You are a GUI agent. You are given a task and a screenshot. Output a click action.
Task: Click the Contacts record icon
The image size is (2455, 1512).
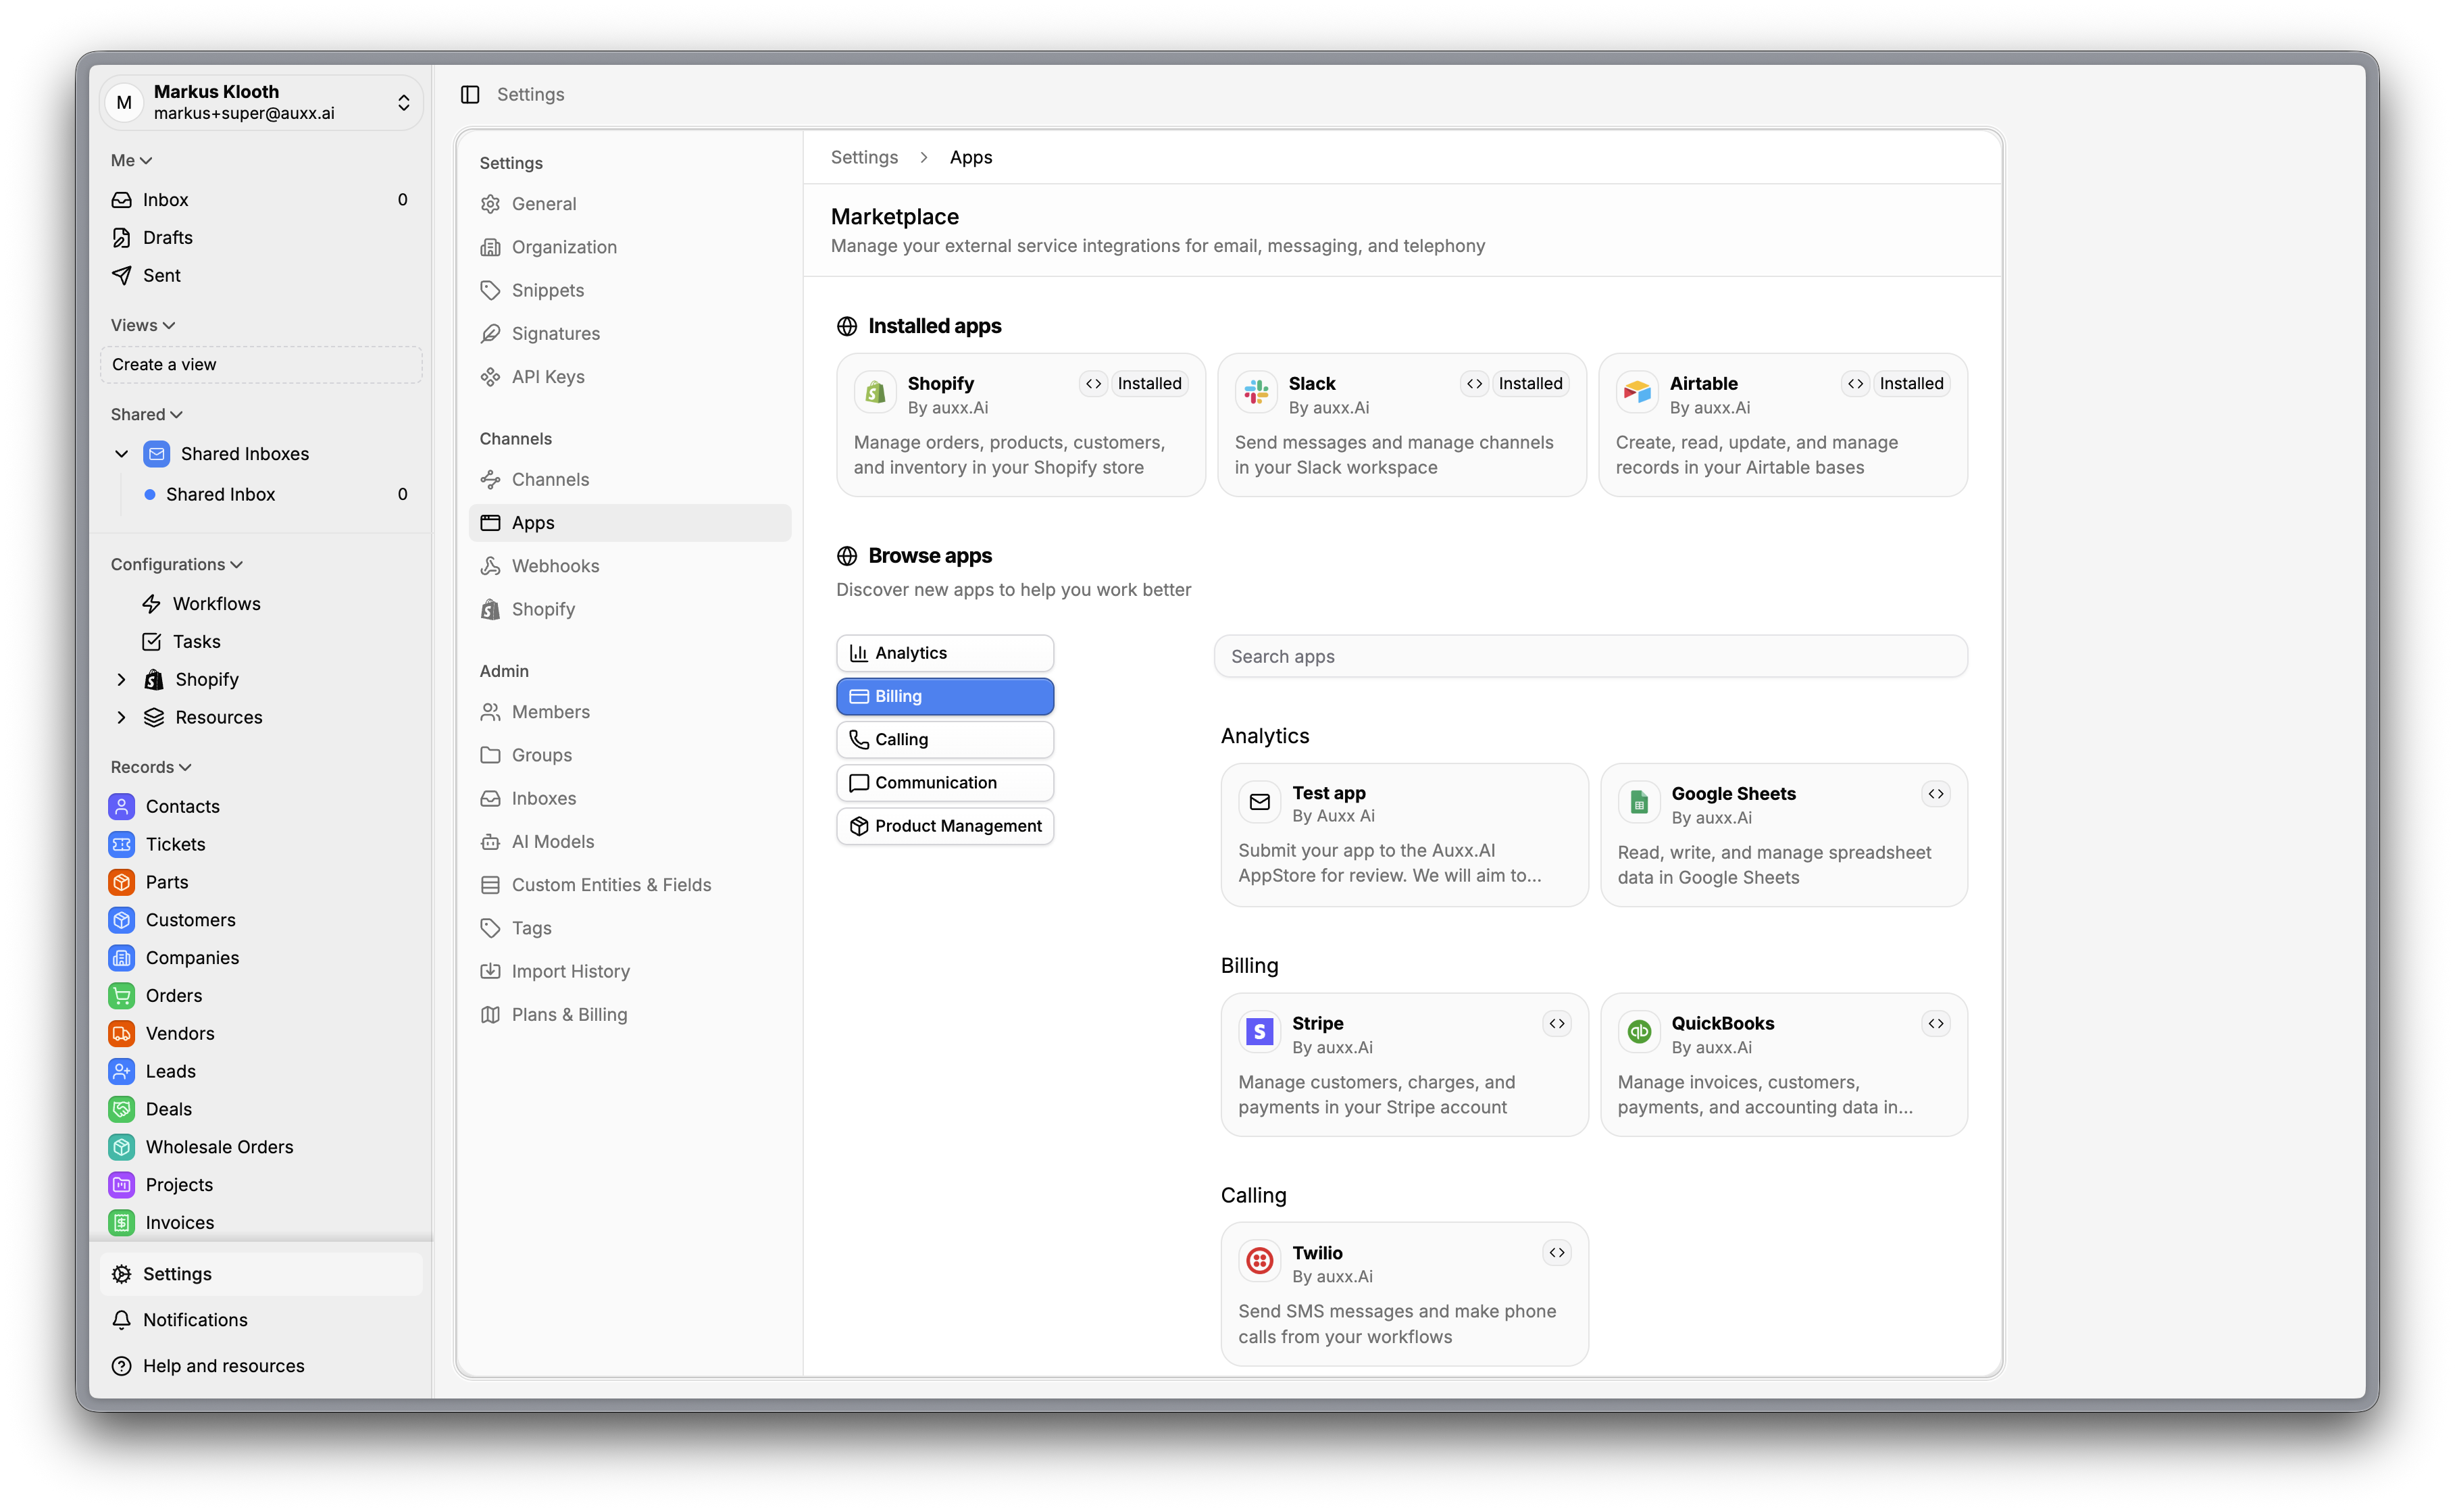[x=122, y=806]
